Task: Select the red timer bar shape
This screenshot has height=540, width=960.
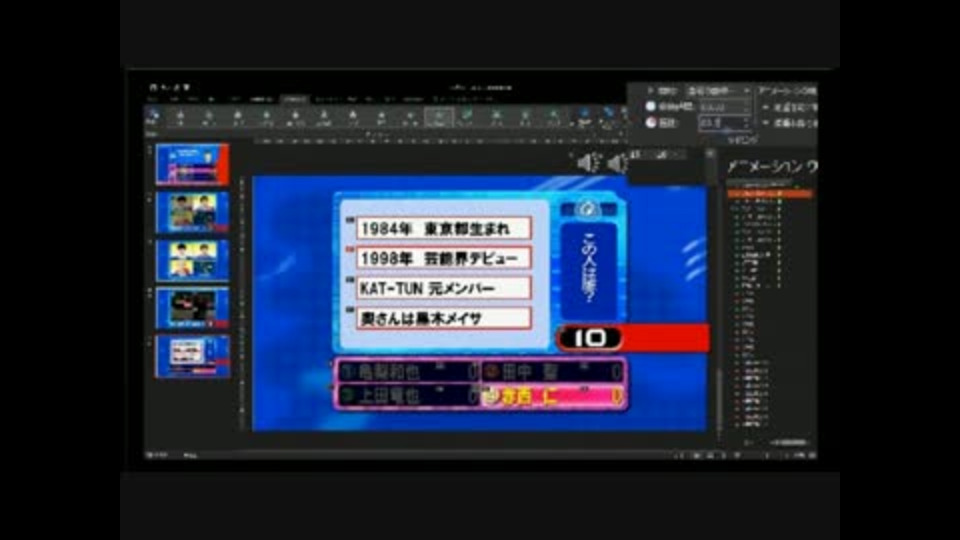Action: [x=666, y=338]
